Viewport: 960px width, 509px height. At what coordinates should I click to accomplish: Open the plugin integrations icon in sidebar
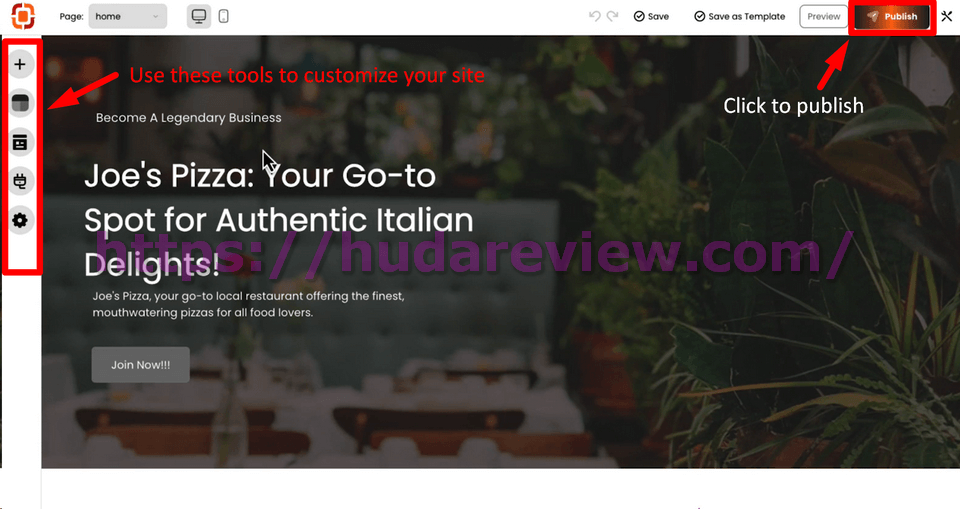click(x=20, y=181)
